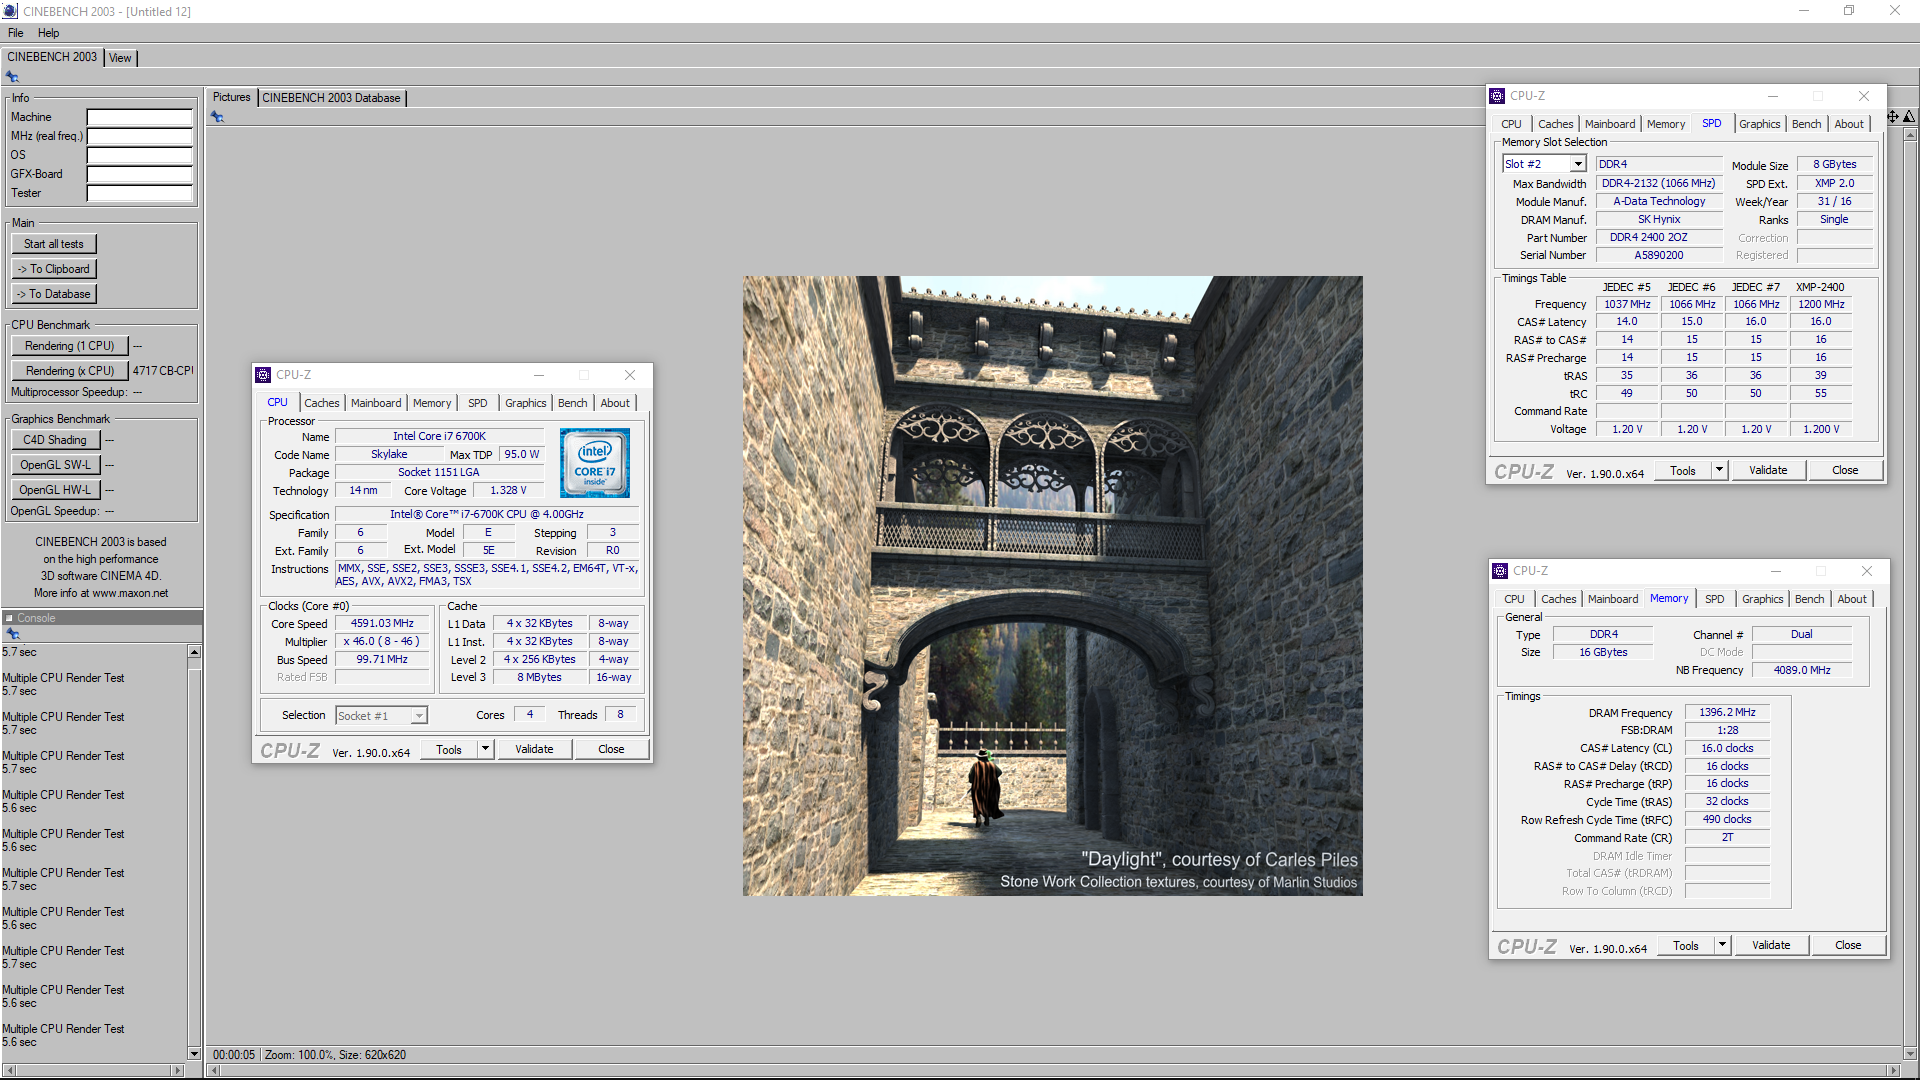Click the Tools button in the CPU-Z SPD window
The height and width of the screenshot is (1080, 1920).
[x=1683, y=470]
